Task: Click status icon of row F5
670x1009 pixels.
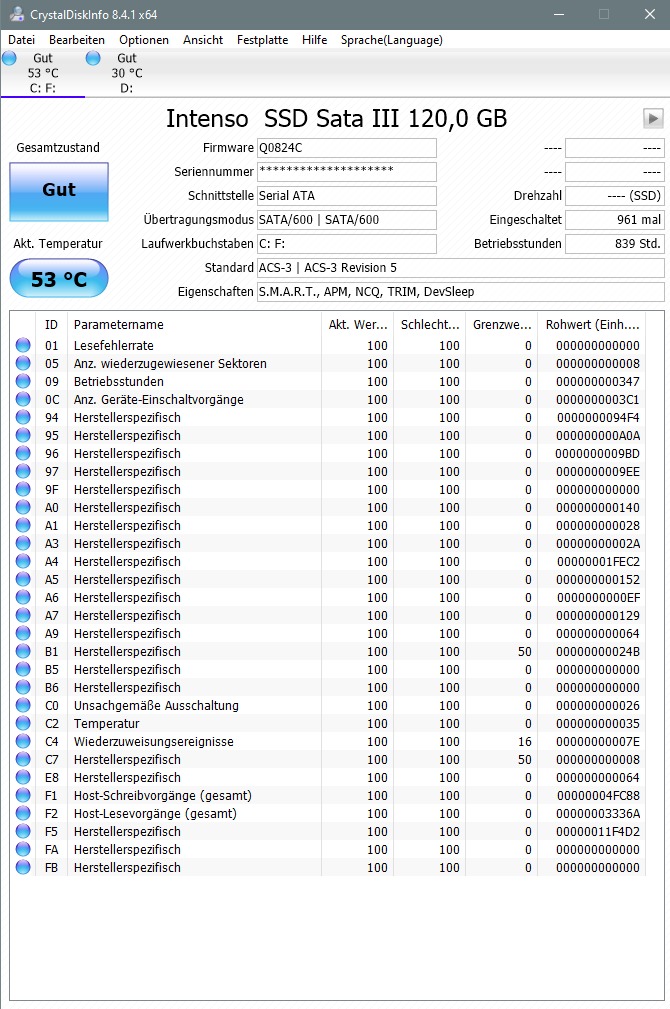Action: pyautogui.click(x=23, y=831)
